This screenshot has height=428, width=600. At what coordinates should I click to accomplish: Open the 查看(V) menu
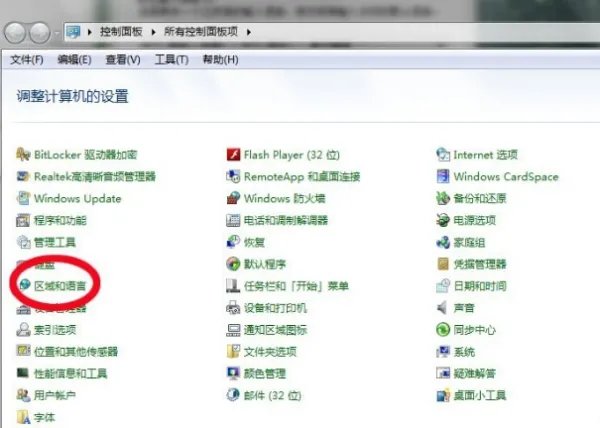123,60
